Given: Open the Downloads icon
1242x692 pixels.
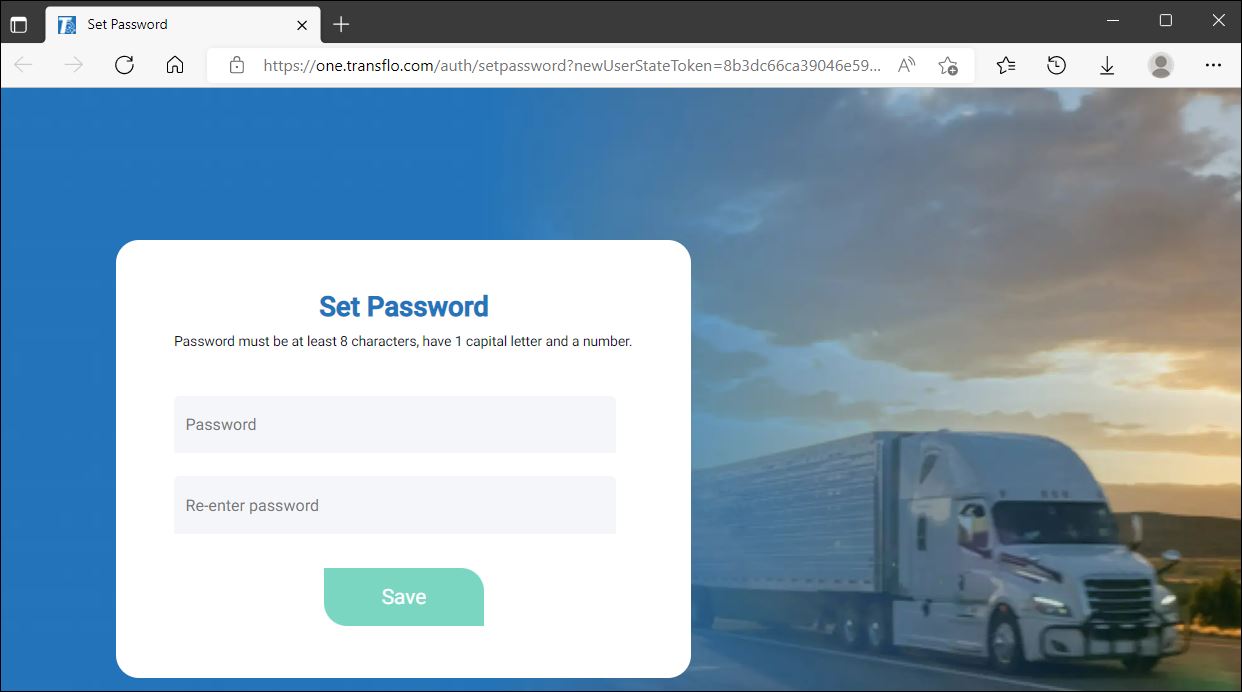Looking at the screenshot, I should coord(1107,65).
